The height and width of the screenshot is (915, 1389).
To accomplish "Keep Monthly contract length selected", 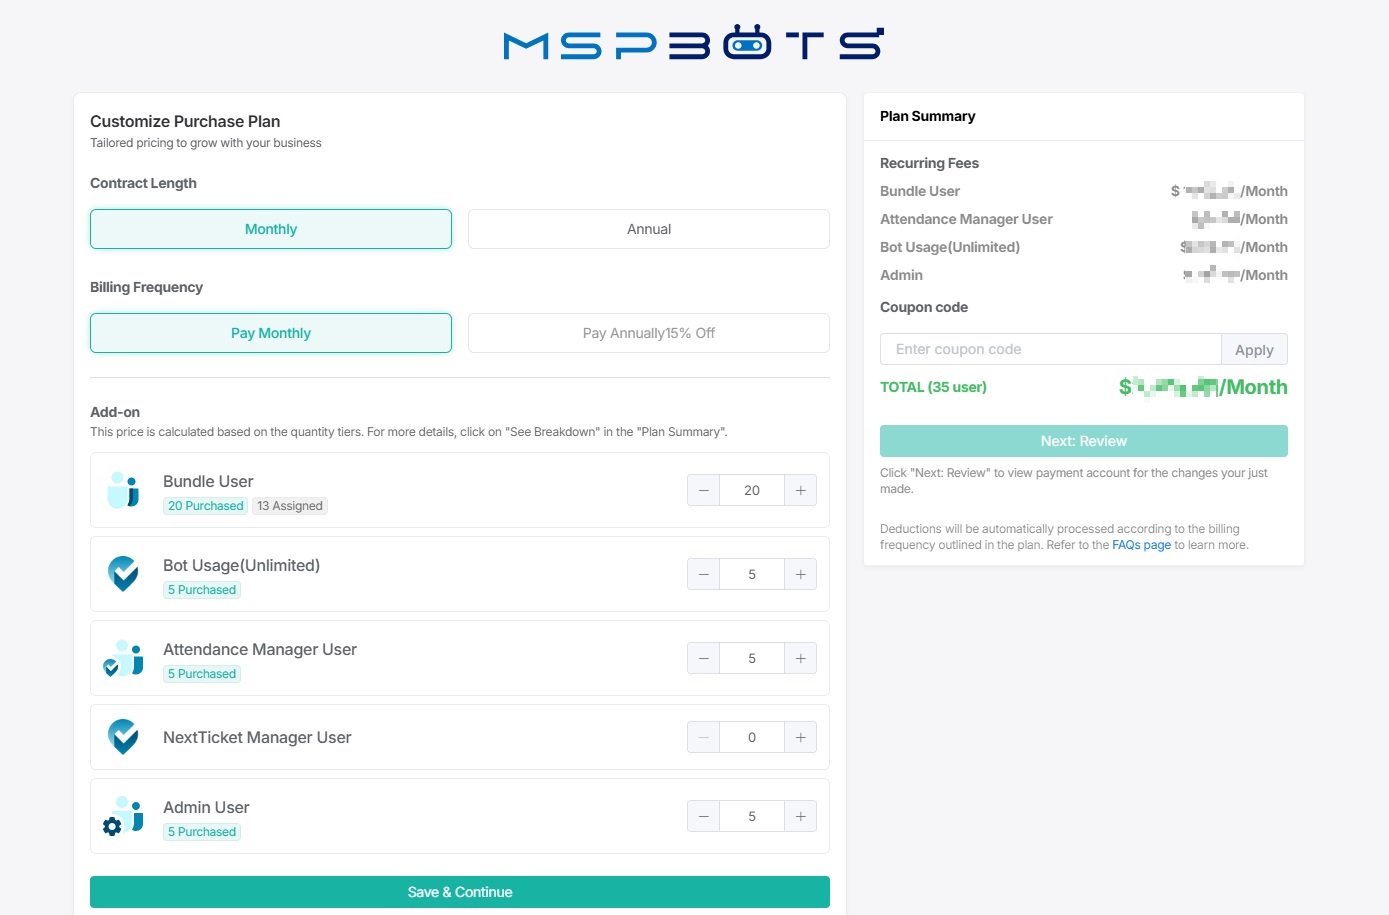I will point(270,228).
